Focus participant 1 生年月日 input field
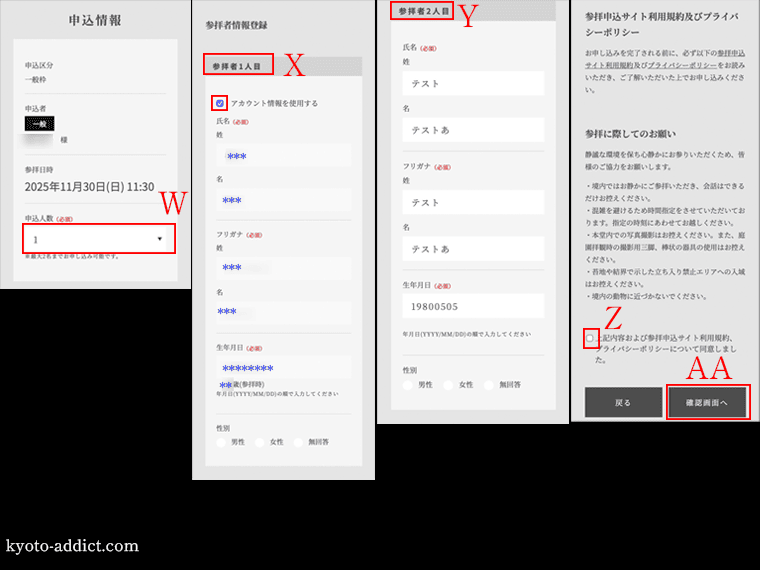This screenshot has height=570, width=760. [283, 368]
